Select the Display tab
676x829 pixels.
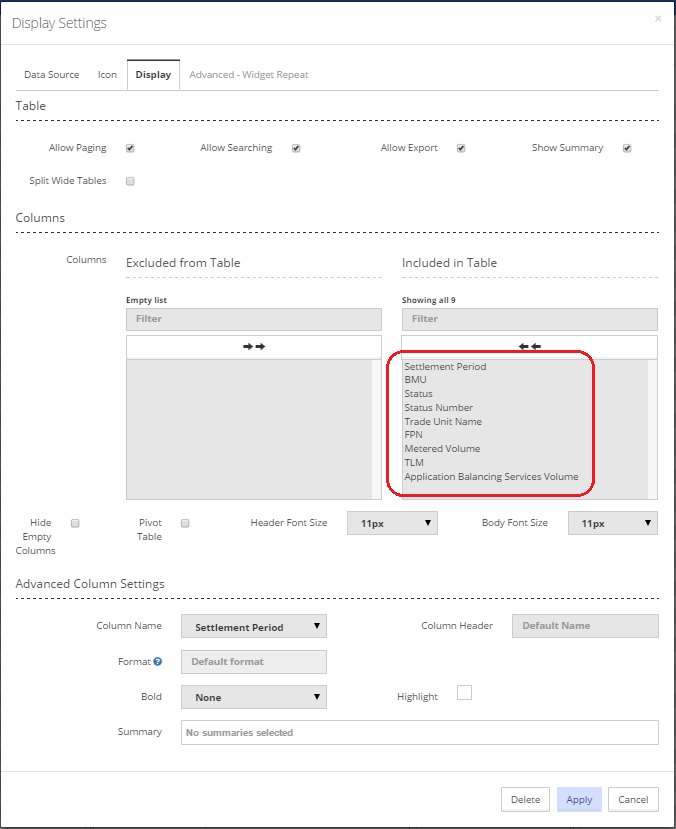tap(153, 75)
